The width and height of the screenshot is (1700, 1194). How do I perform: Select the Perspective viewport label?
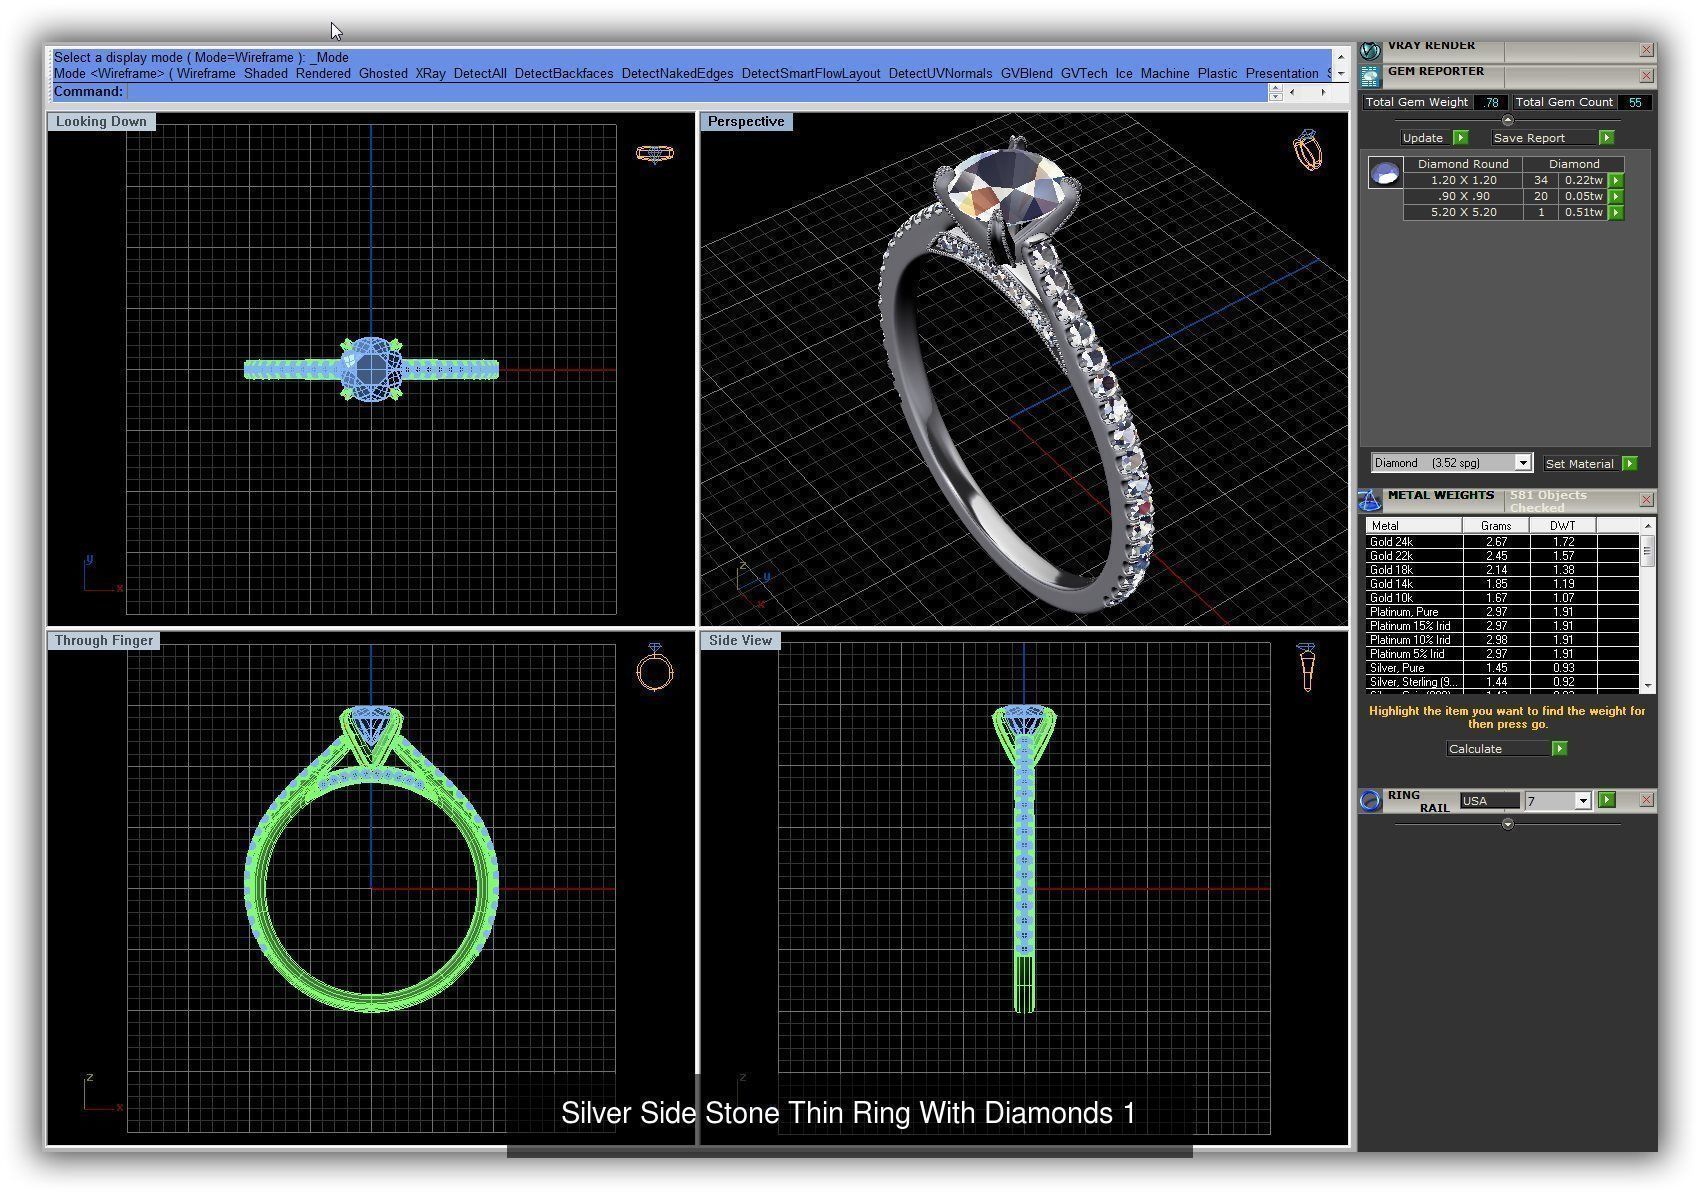point(746,121)
